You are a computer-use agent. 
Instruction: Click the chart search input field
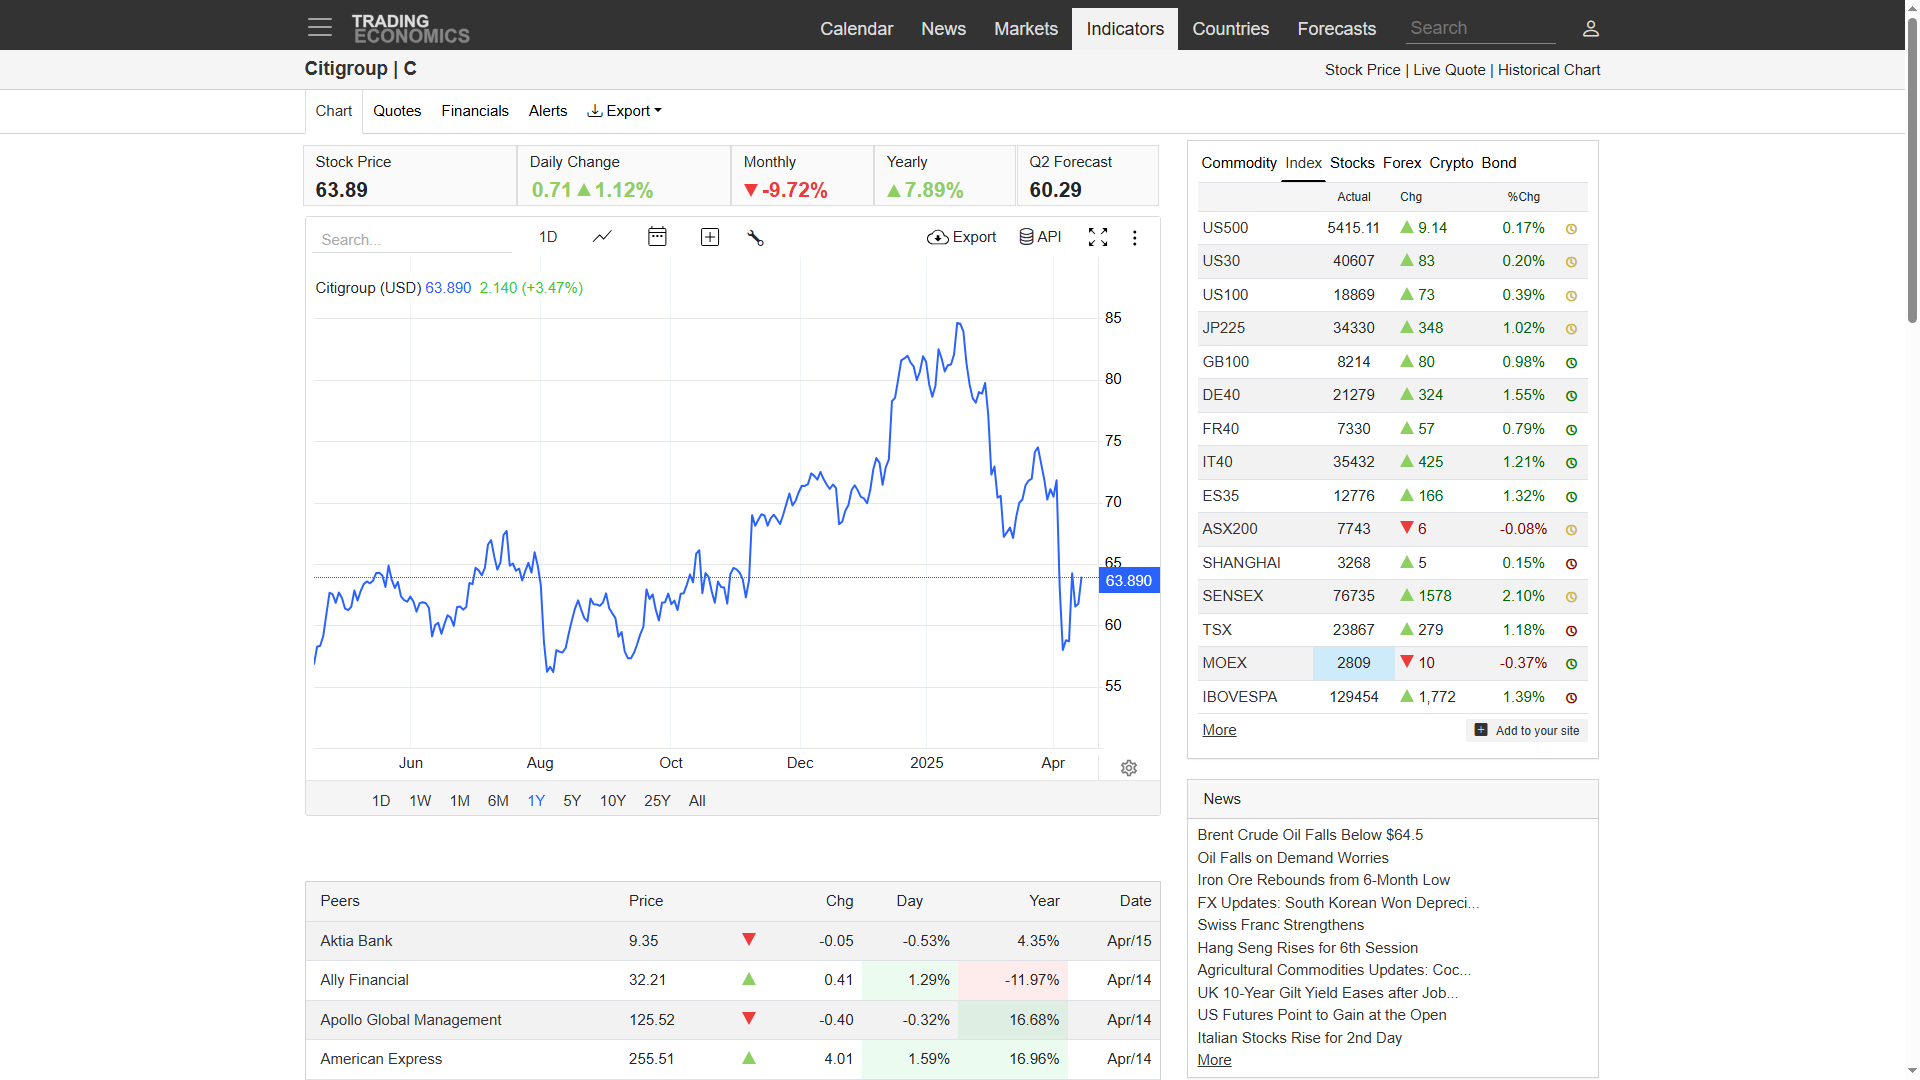pyautogui.click(x=412, y=240)
